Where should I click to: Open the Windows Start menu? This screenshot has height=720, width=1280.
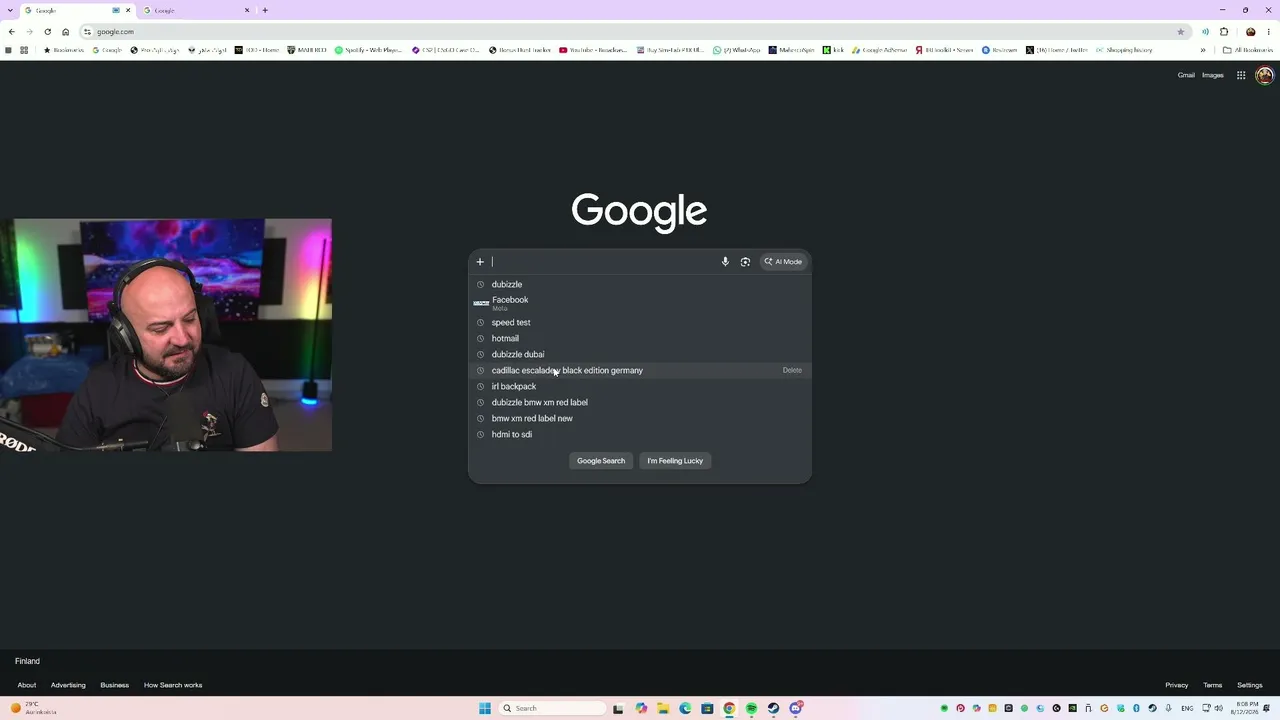[485, 708]
